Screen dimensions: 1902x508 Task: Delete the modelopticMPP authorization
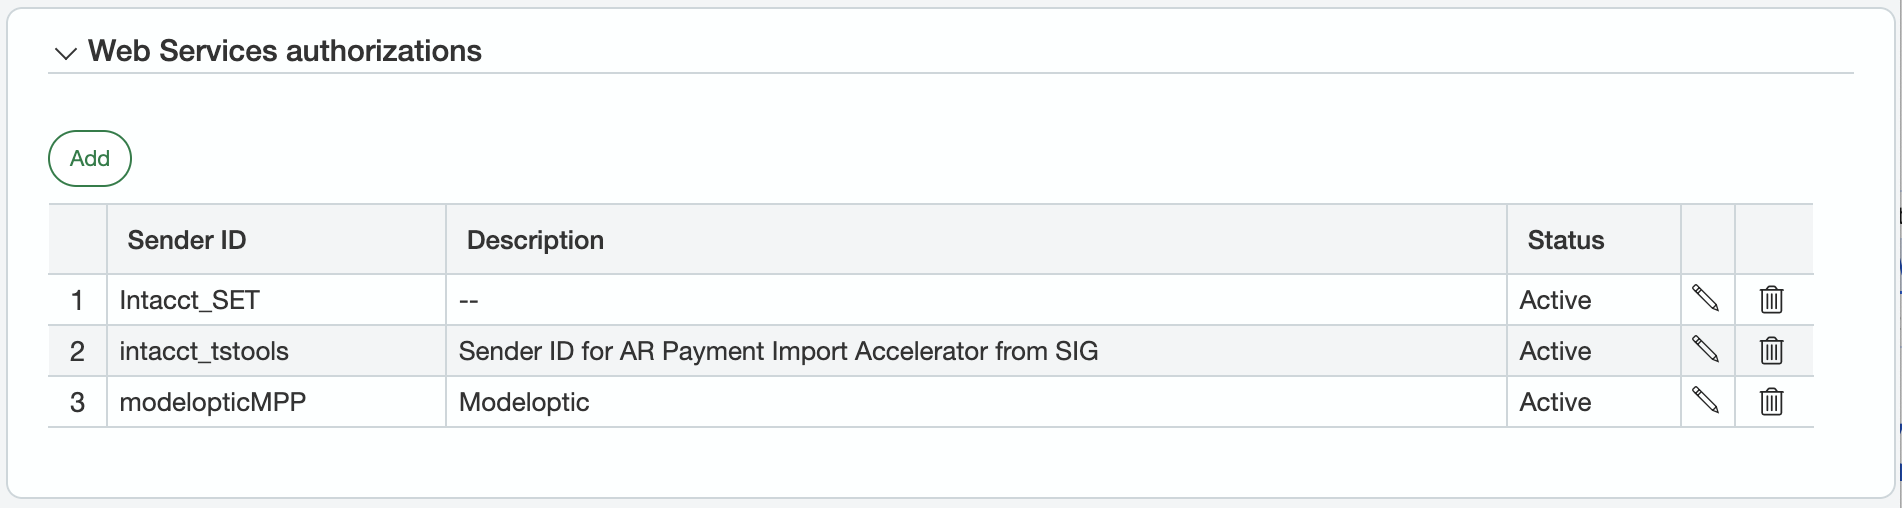click(x=1771, y=401)
